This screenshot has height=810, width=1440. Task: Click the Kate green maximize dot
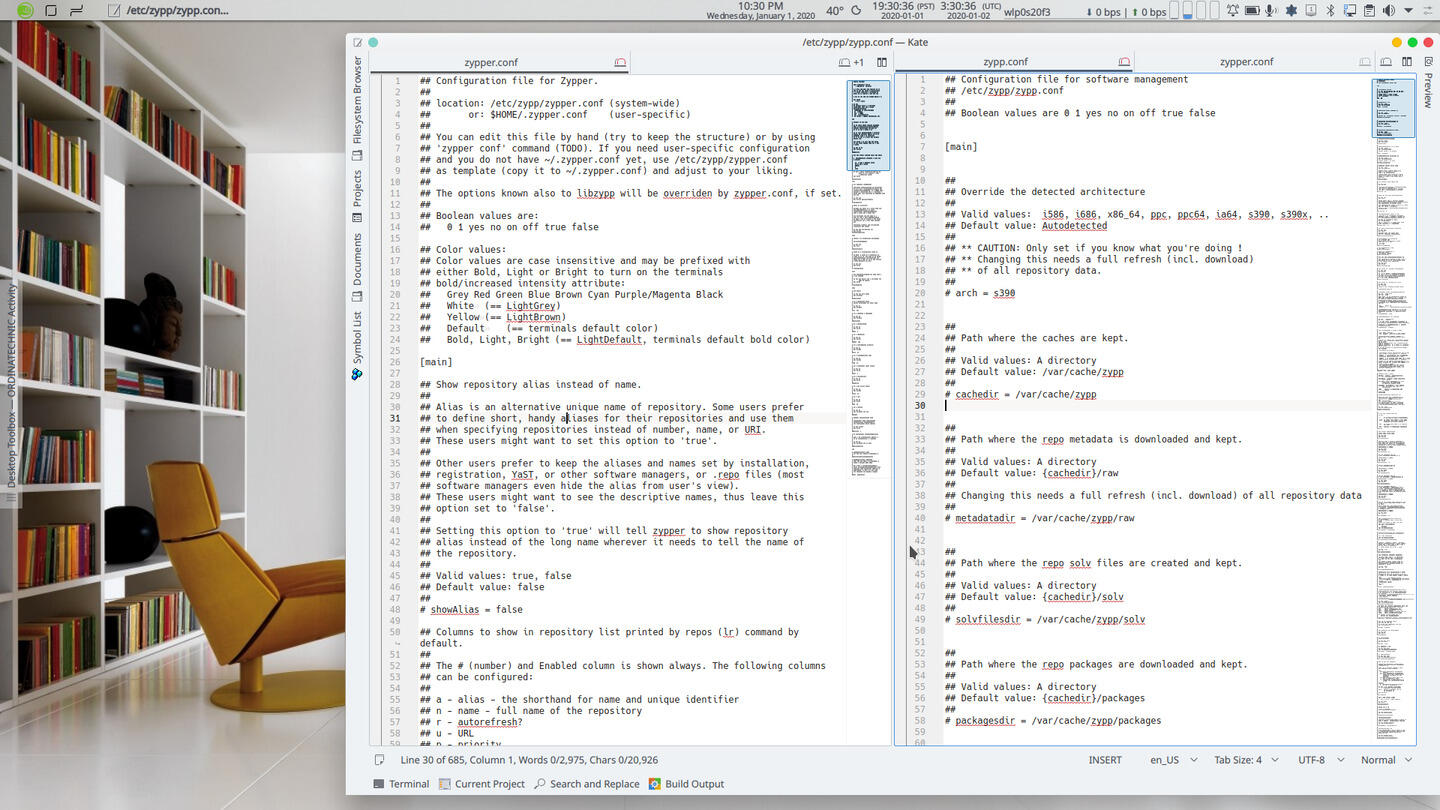click(1412, 42)
